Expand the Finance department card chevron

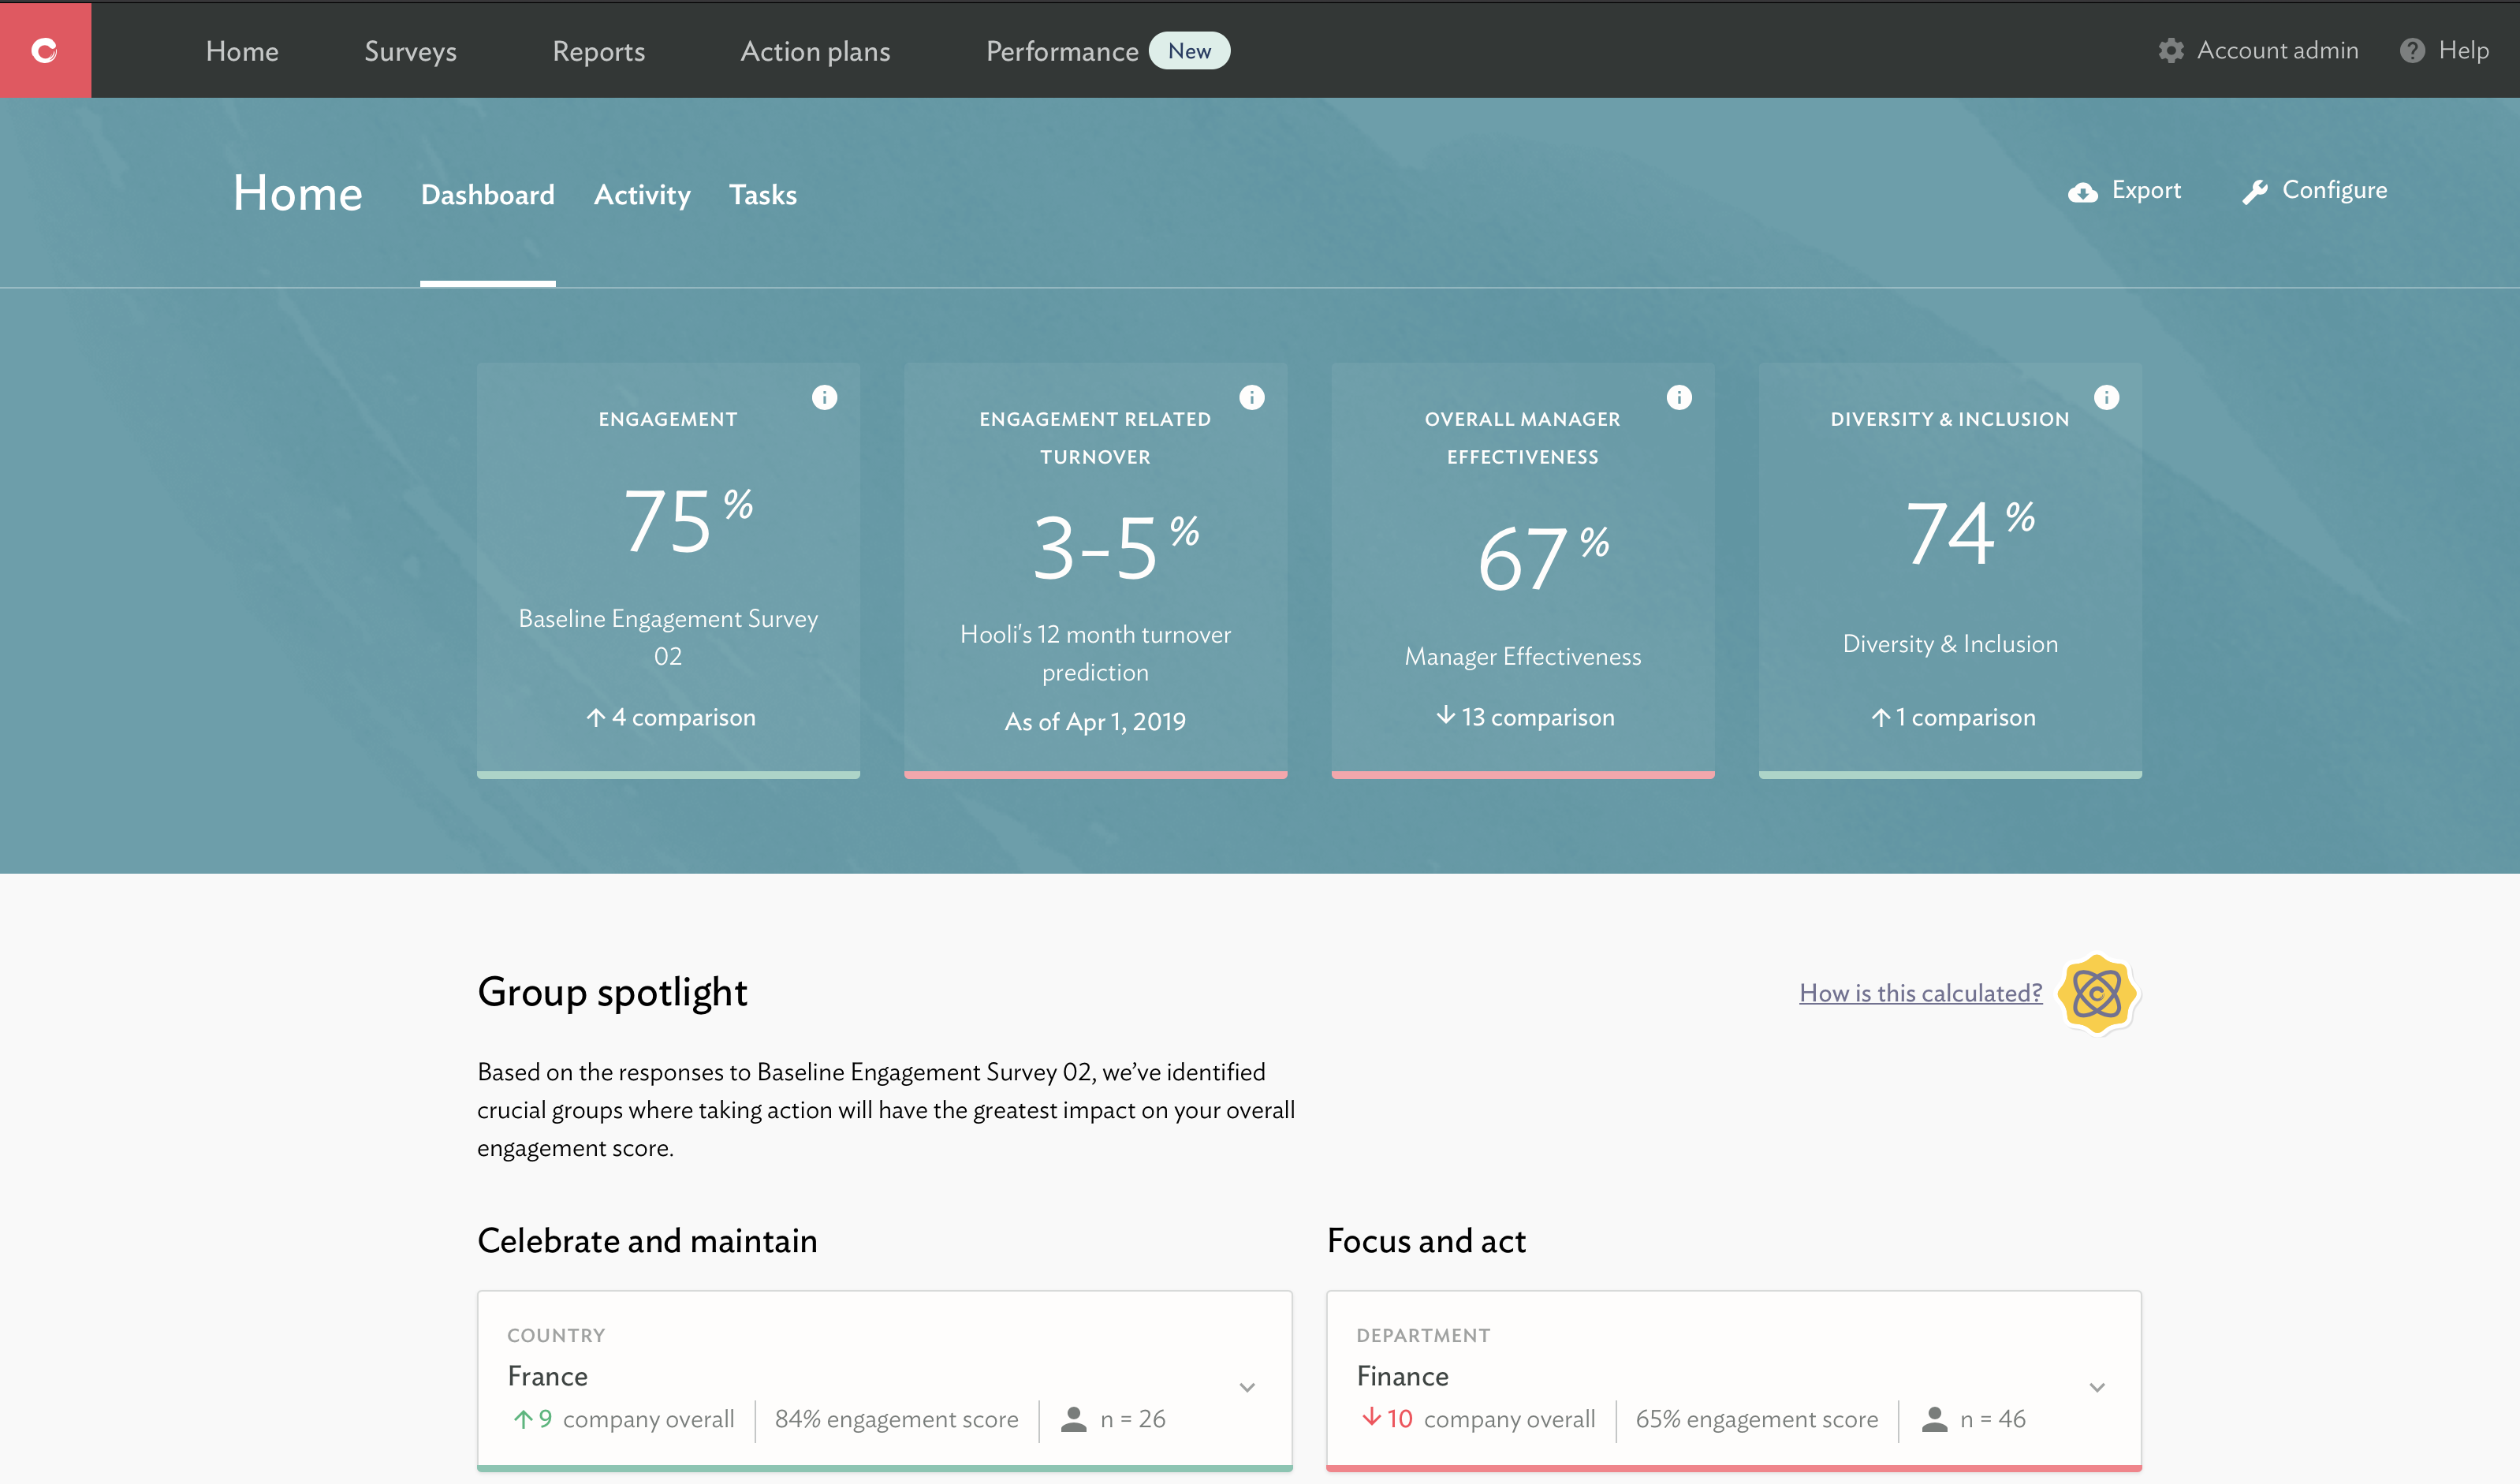[2097, 1387]
